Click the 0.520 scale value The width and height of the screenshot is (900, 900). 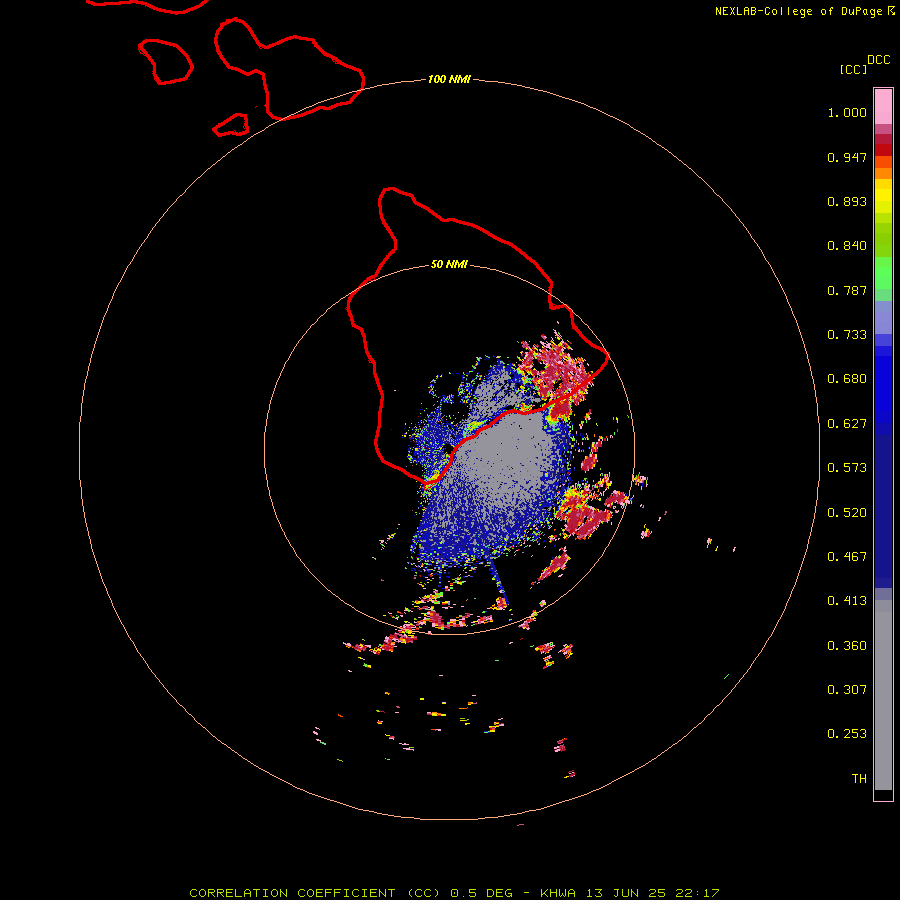pyautogui.click(x=847, y=513)
